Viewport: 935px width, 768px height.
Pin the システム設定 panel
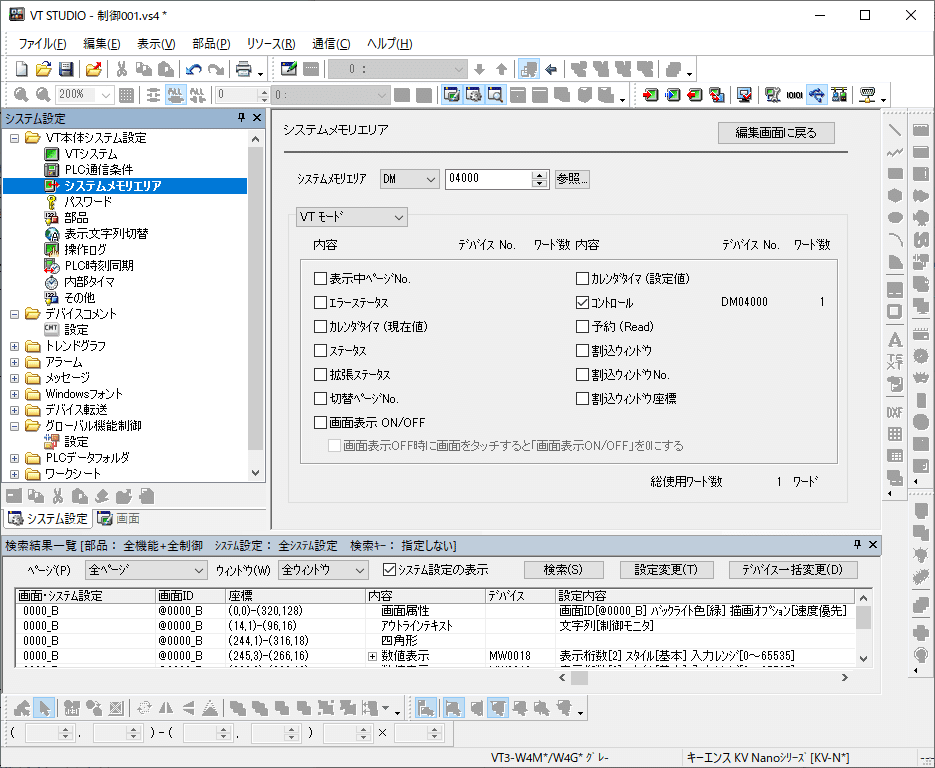click(x=241, y=117)
